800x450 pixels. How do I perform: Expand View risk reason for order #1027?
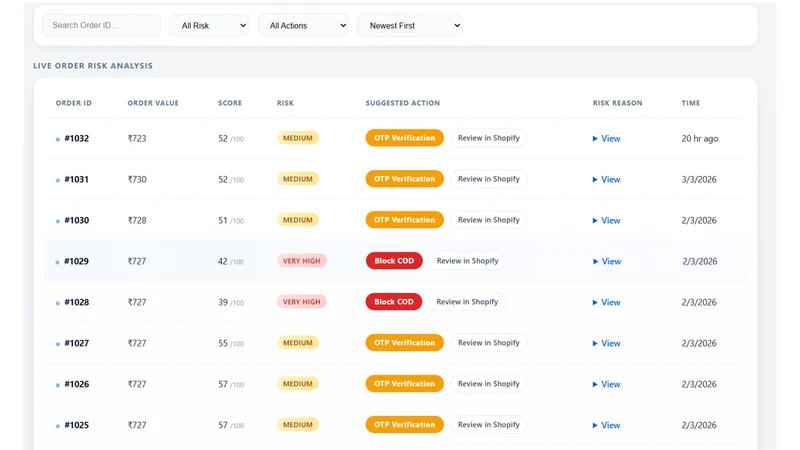click(606, 343)
